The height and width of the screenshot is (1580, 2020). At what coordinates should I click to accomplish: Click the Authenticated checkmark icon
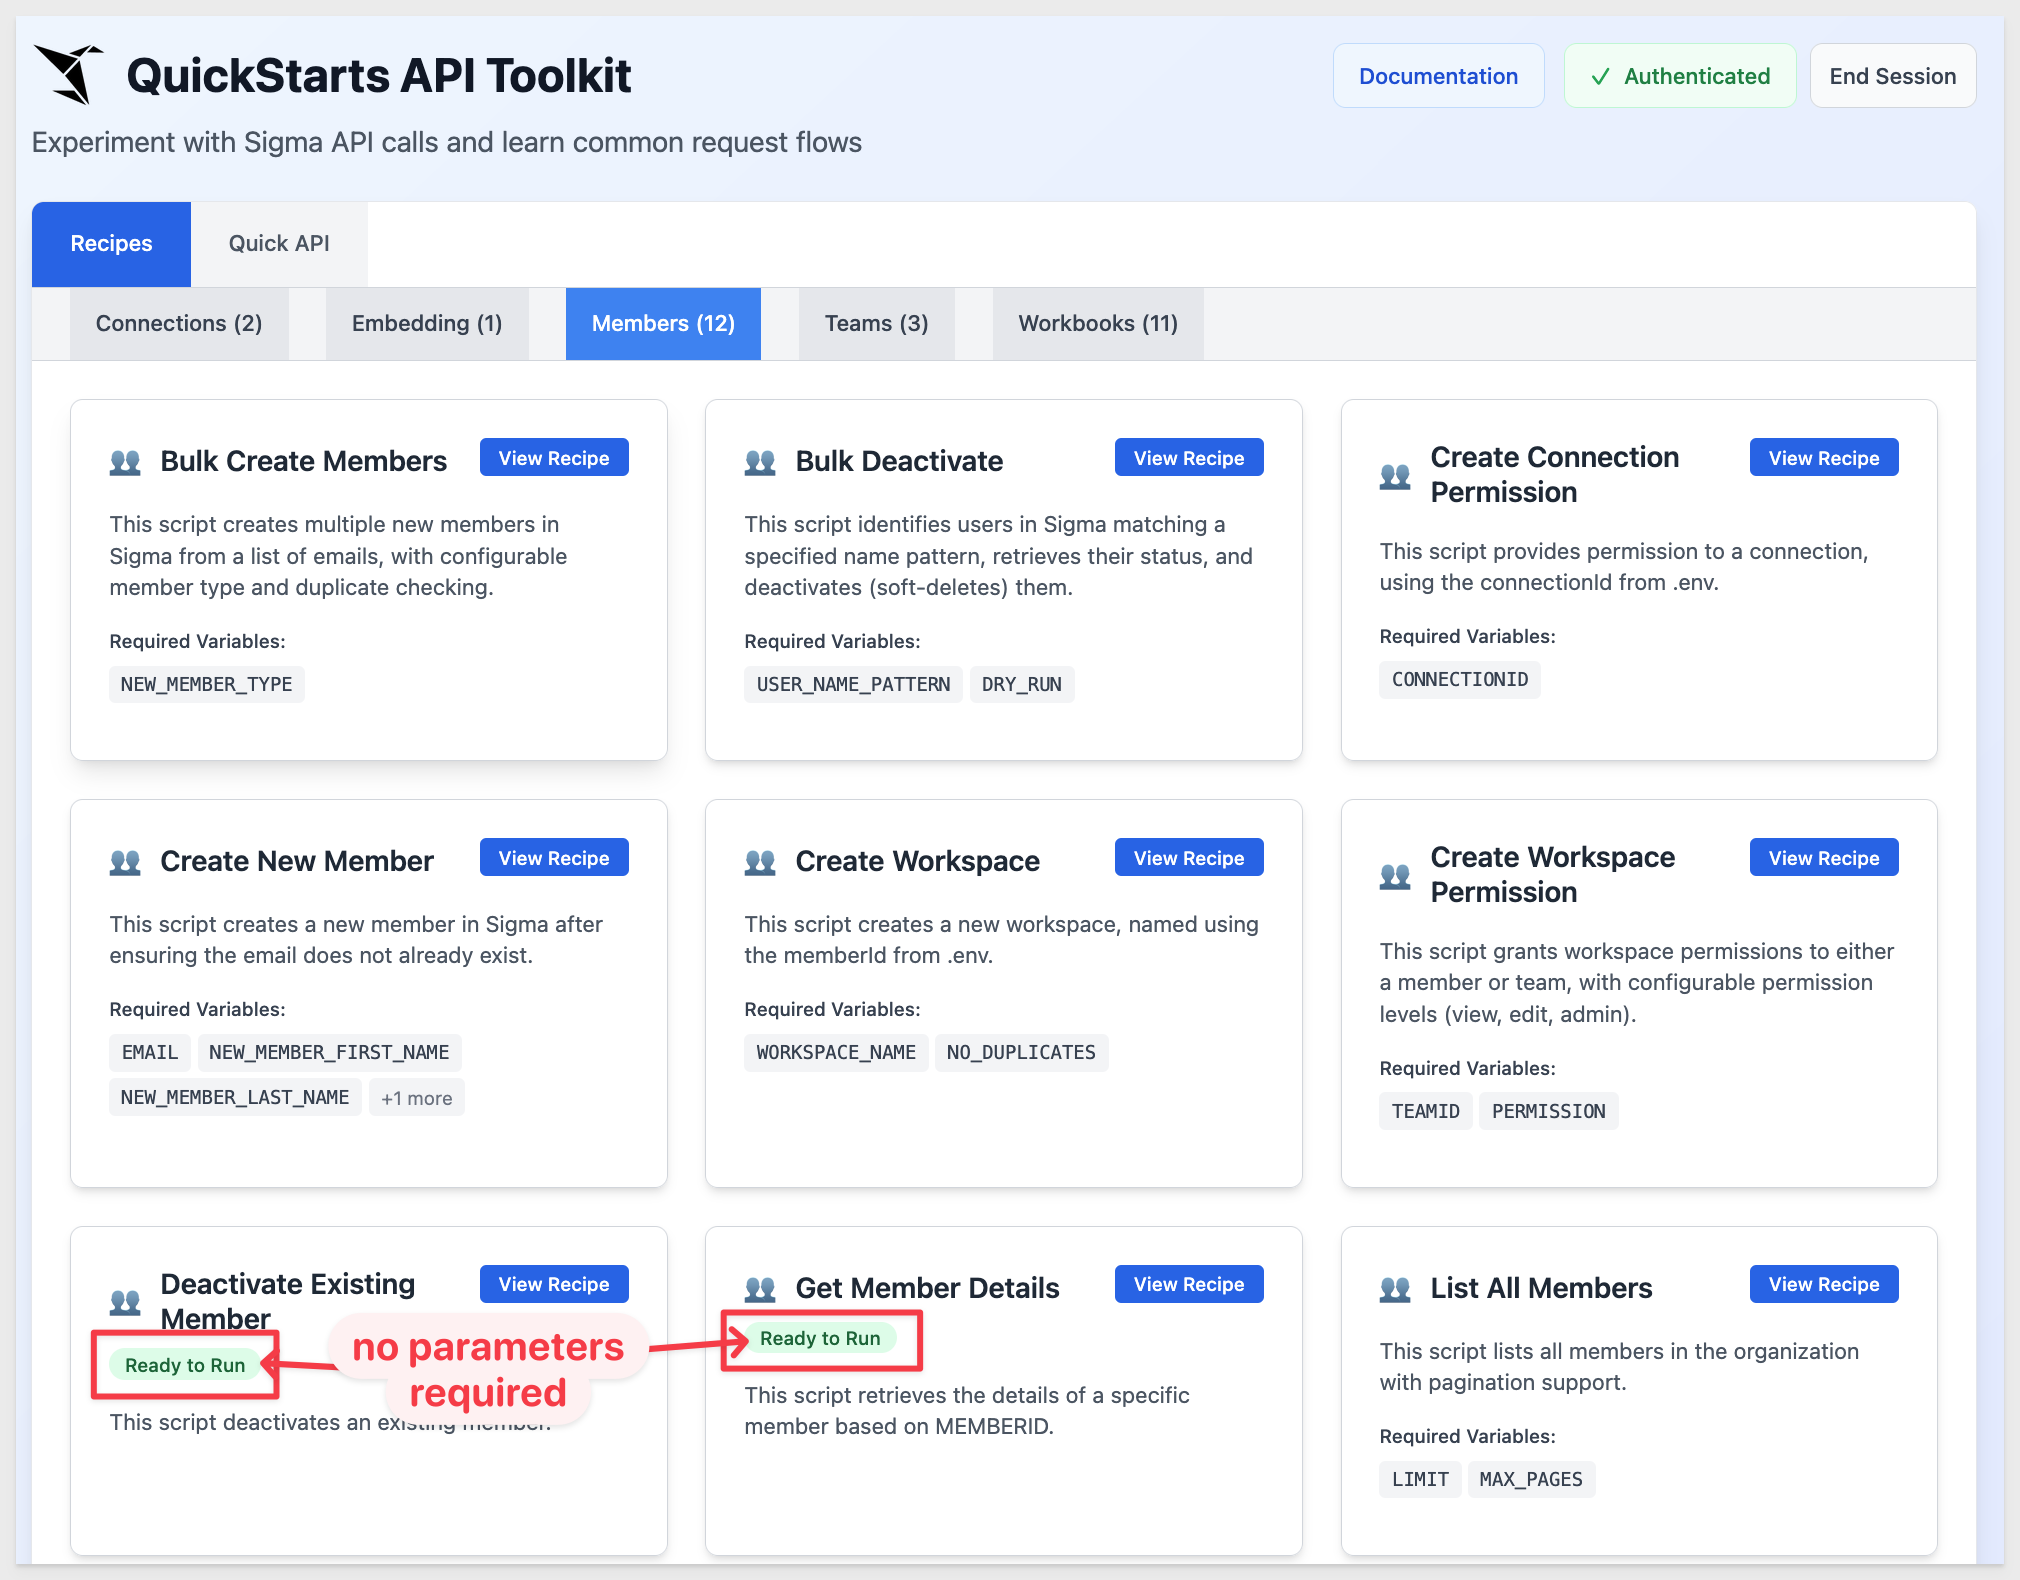click(x=1600, y=77)
